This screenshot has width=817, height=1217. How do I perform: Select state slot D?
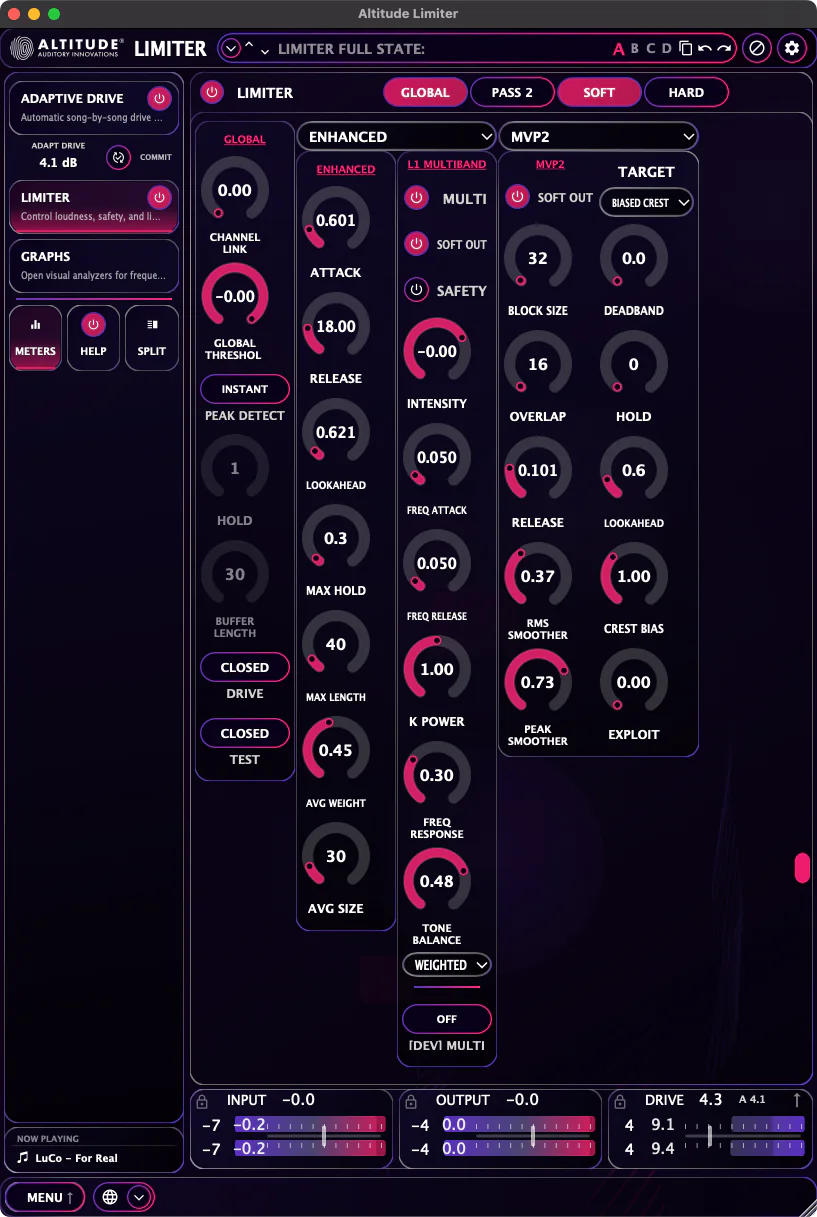click(x=667, y=48)
